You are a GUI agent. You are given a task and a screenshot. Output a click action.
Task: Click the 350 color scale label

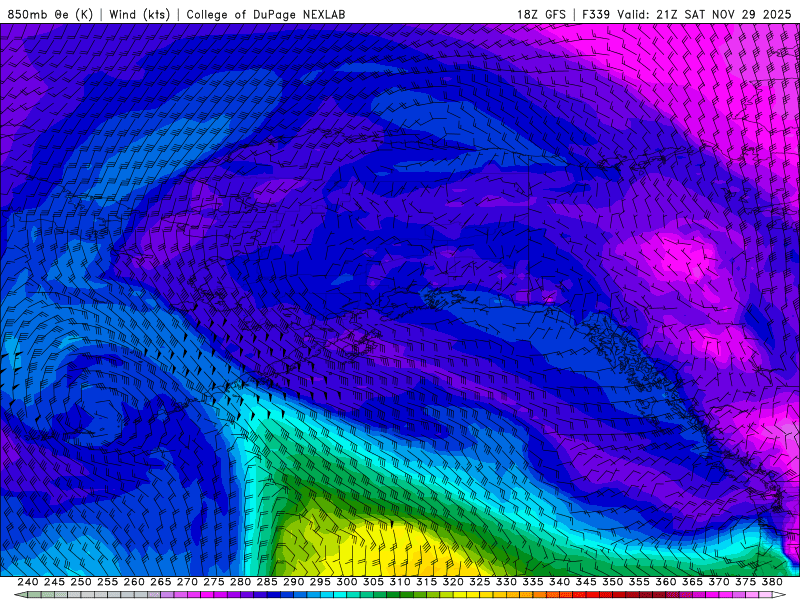[613, 582]
